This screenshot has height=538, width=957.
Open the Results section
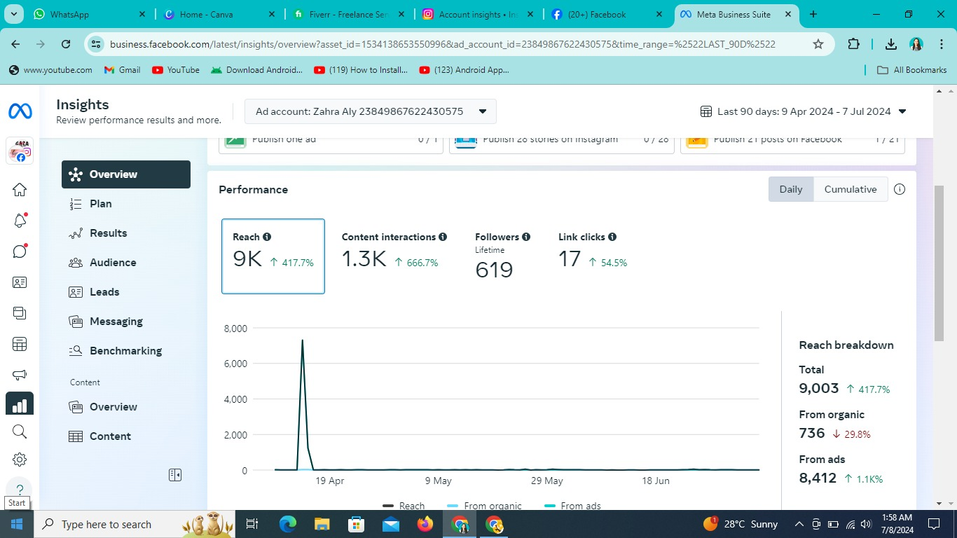[x=126, y=233]
